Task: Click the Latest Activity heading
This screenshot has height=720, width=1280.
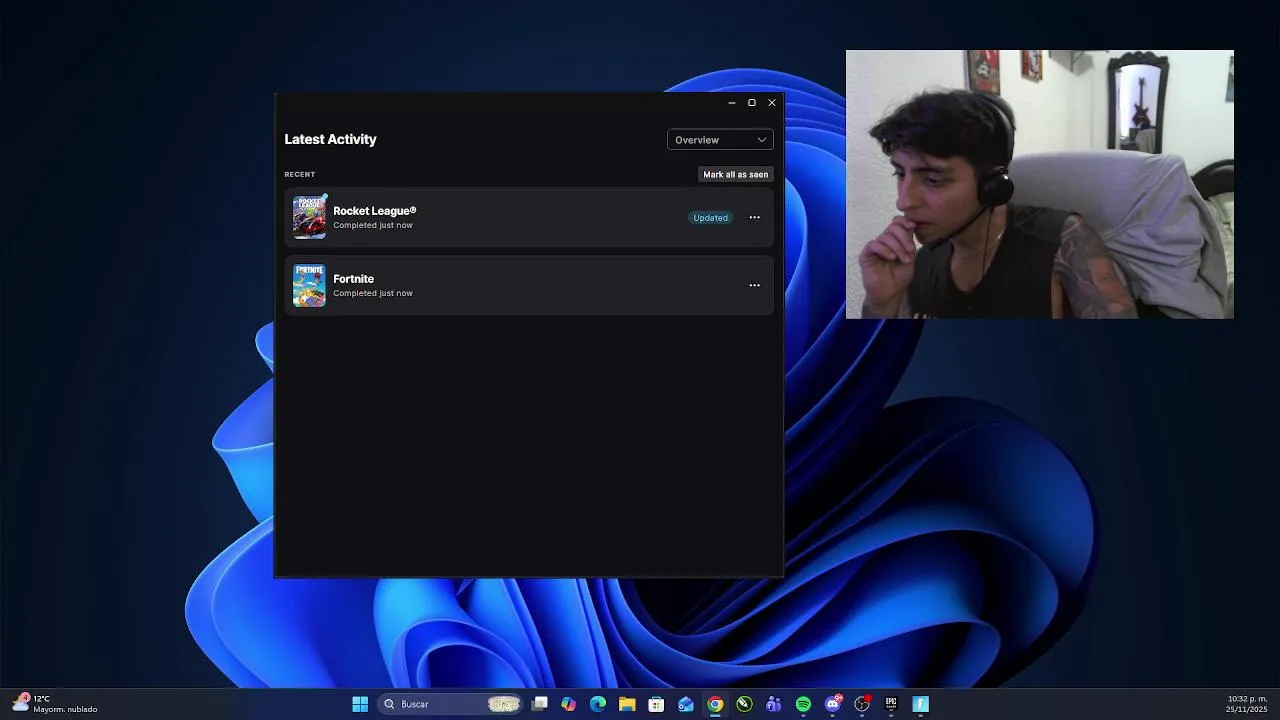Action: [330, 139]
